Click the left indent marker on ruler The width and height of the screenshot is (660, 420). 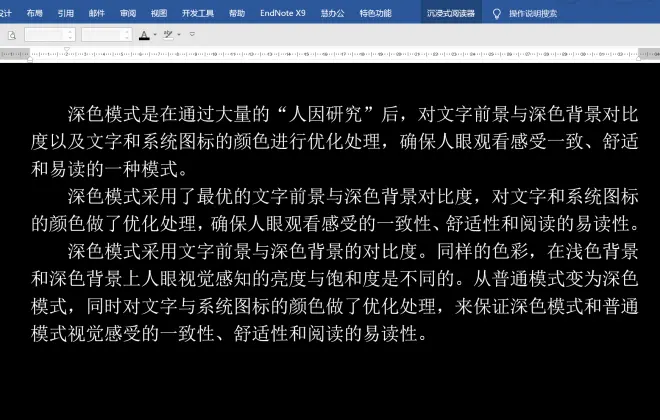tap(30, 59)
